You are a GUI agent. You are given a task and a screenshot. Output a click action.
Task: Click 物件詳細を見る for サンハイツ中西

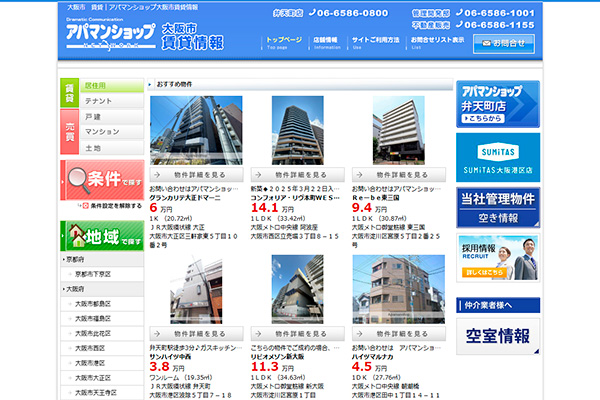196,334
